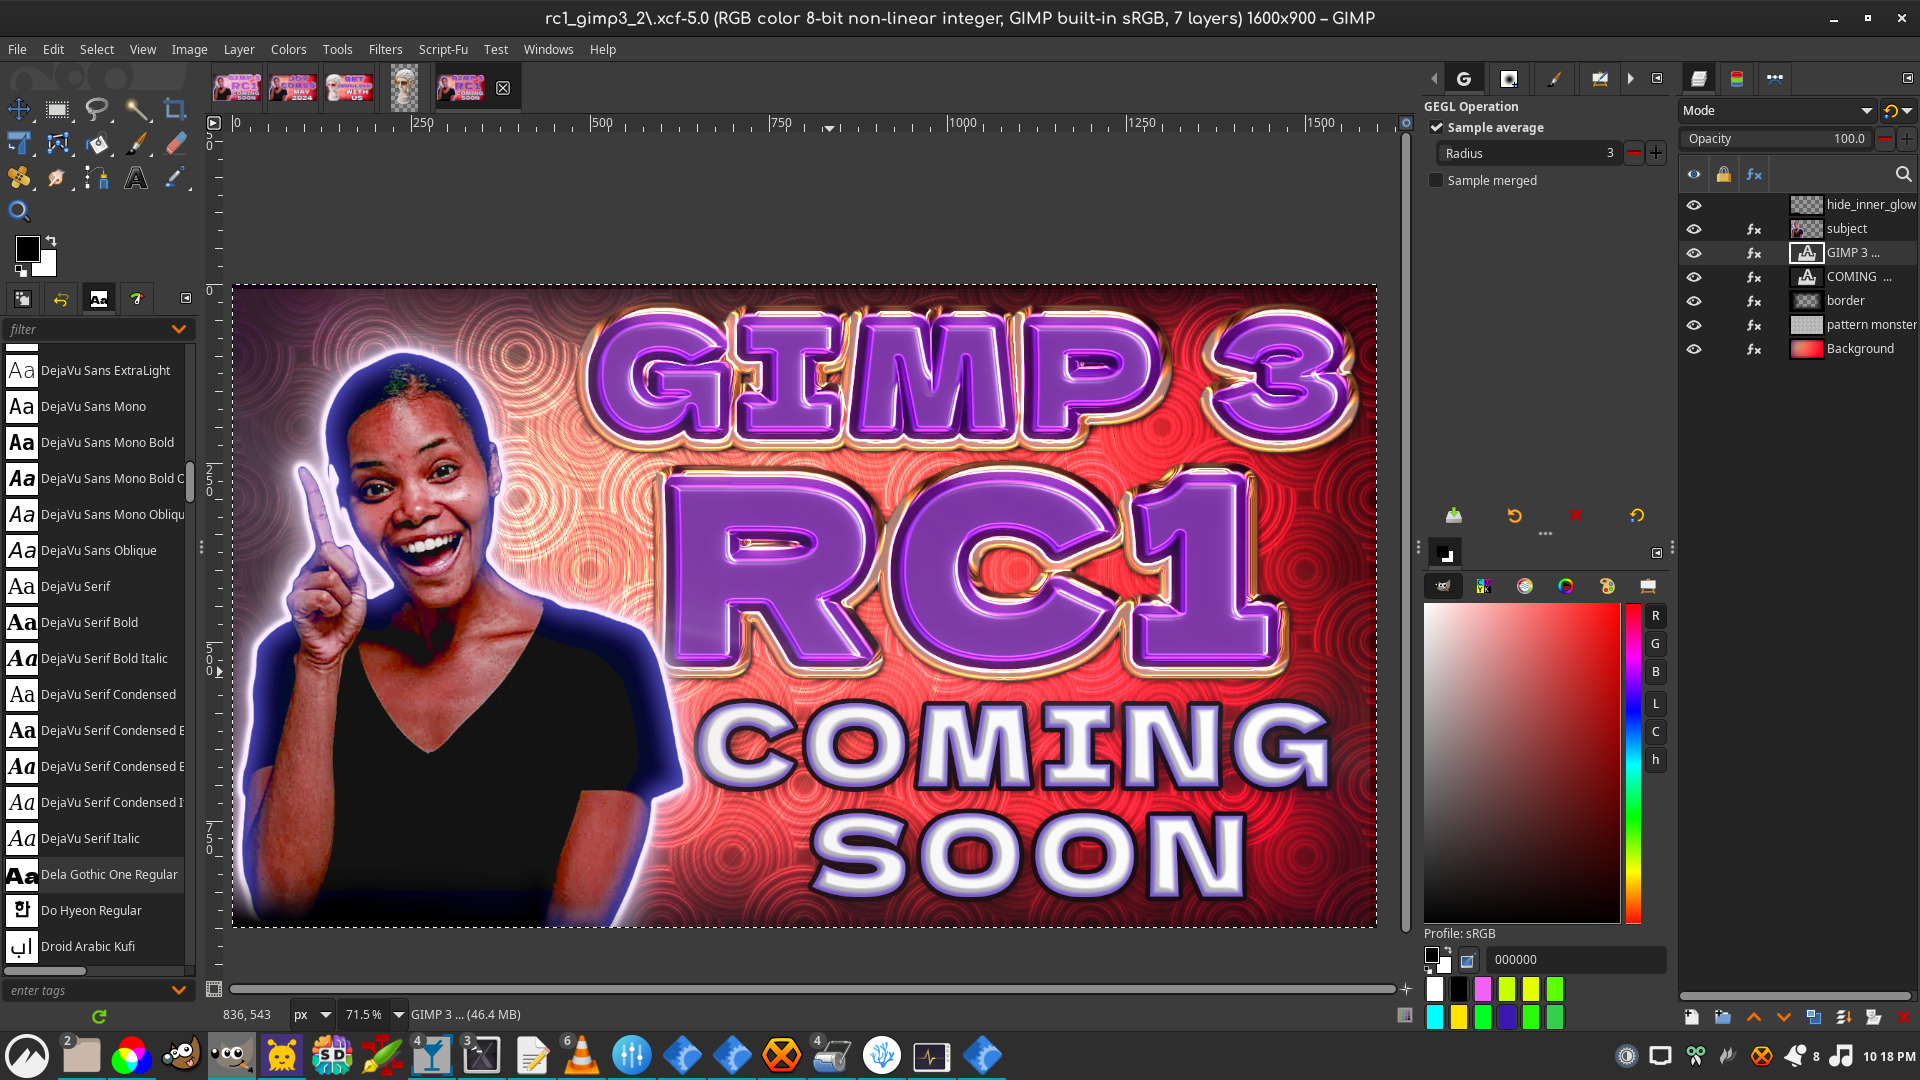Select the Paintbrush tool
This screenshot has height=1080, width=1920.
[136, 144]
